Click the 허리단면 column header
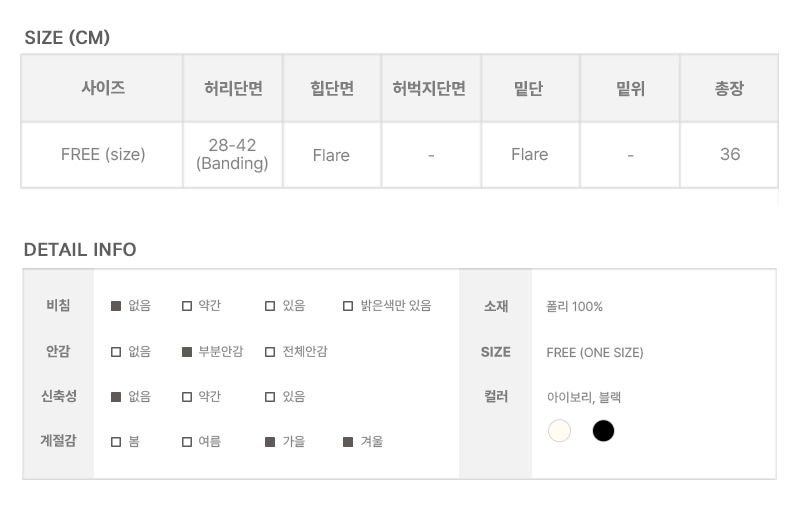The image size is (800, 528). tap(233, 88)
